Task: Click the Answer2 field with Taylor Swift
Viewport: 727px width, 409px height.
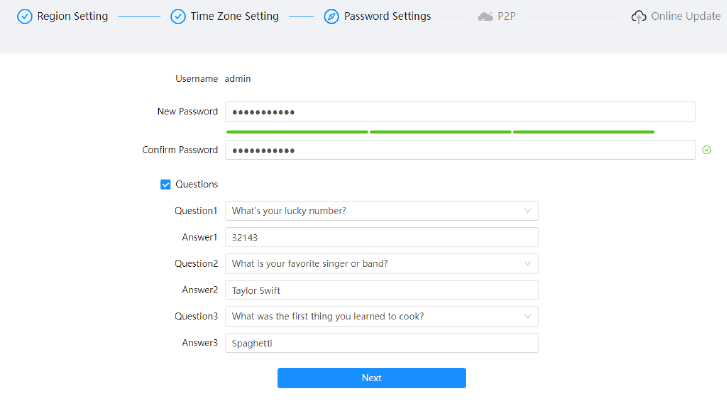Action: pyautogui.click(x=382, y=290)
